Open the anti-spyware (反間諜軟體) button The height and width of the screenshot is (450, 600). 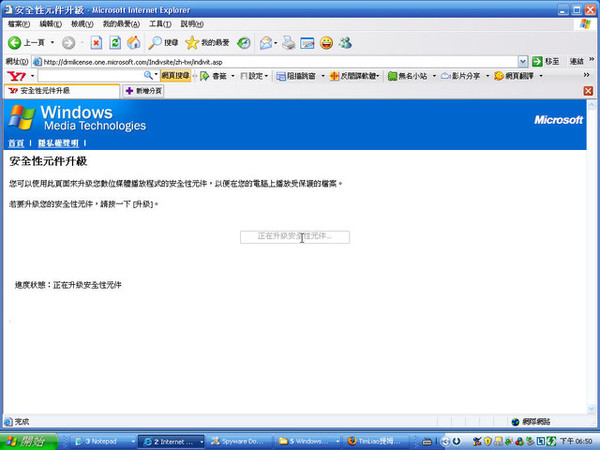[353, 76]
